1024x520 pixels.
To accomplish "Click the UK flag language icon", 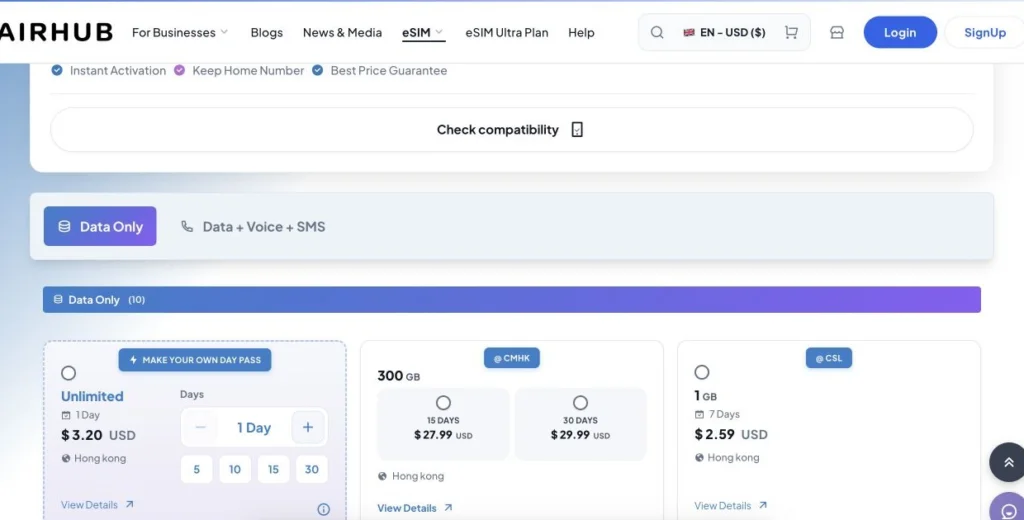I will pos(689,32).
